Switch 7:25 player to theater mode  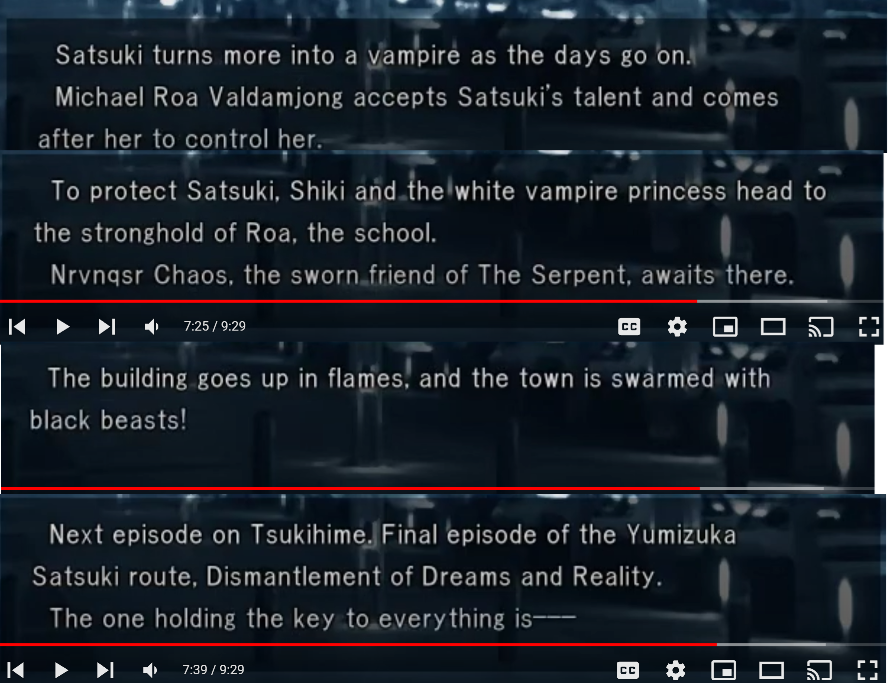pyautogui.click(x=773, y=326)
